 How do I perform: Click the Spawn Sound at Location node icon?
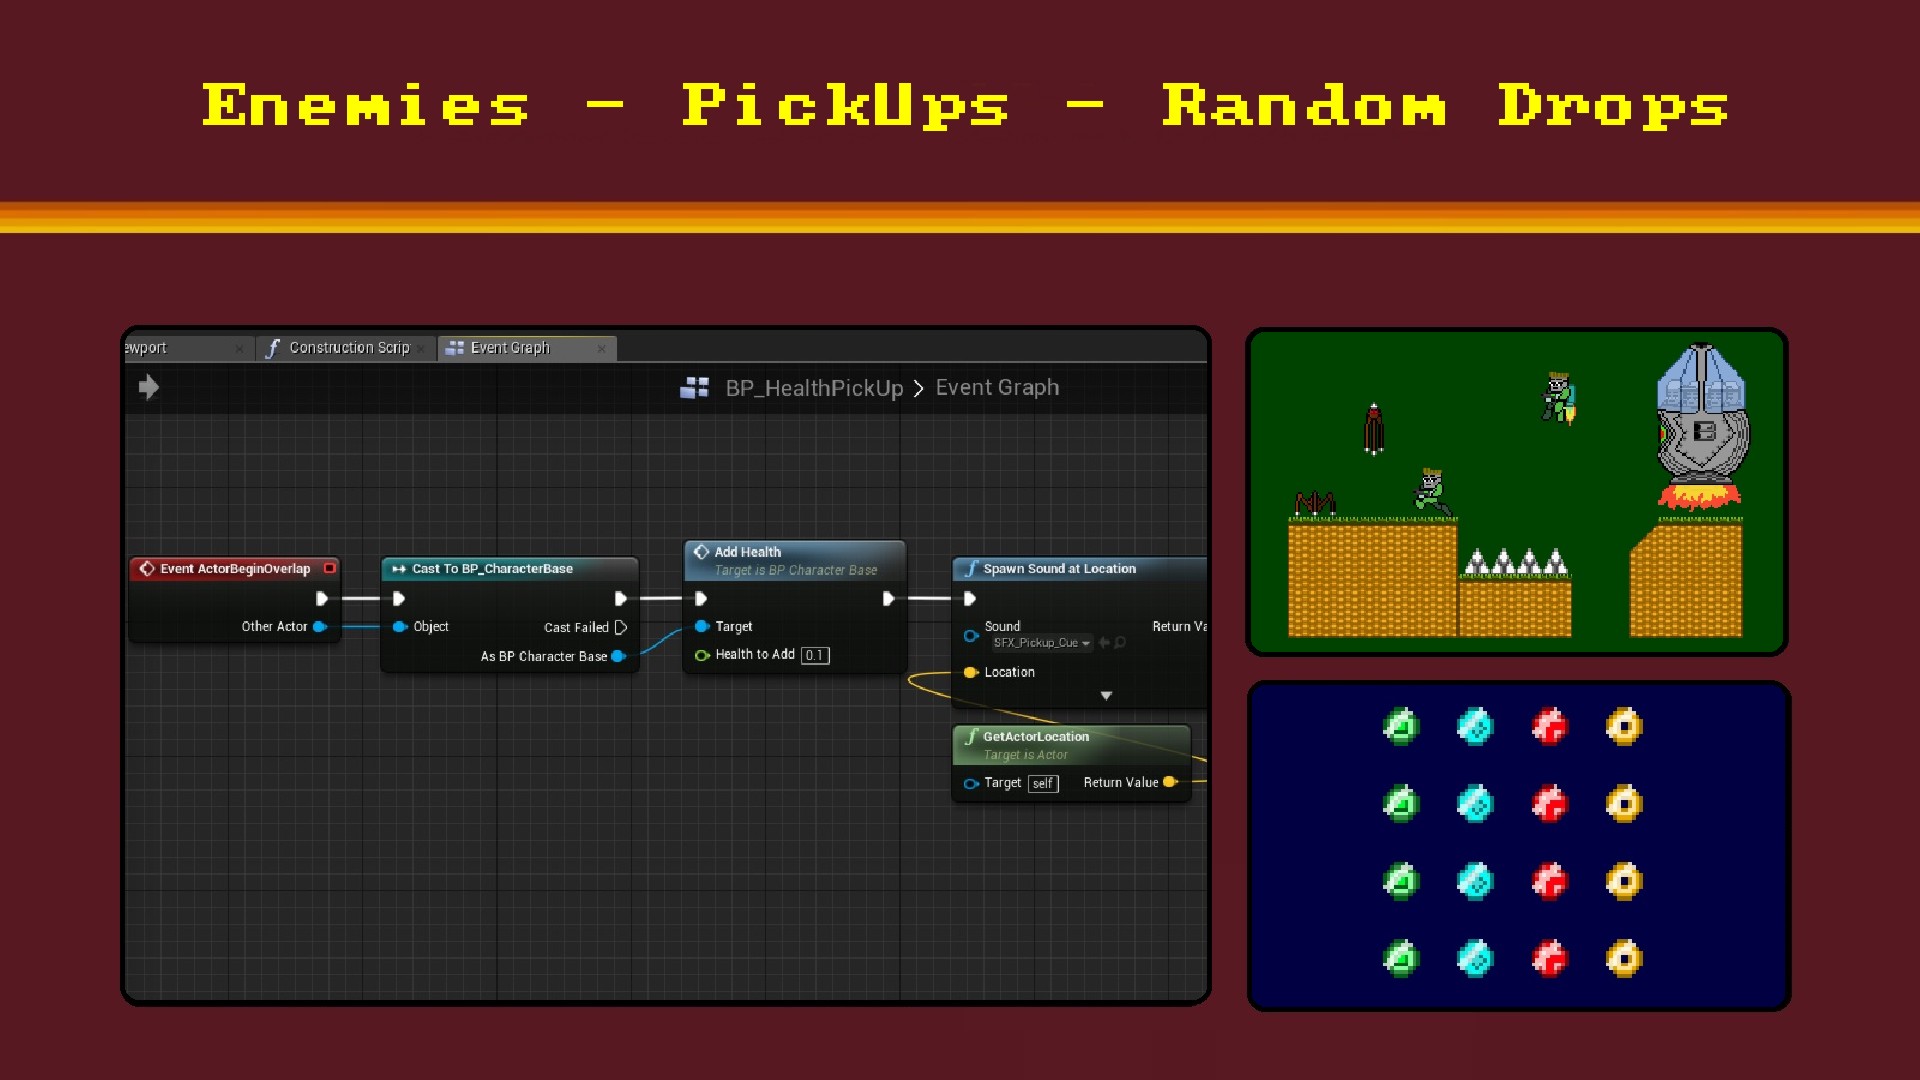971,568
